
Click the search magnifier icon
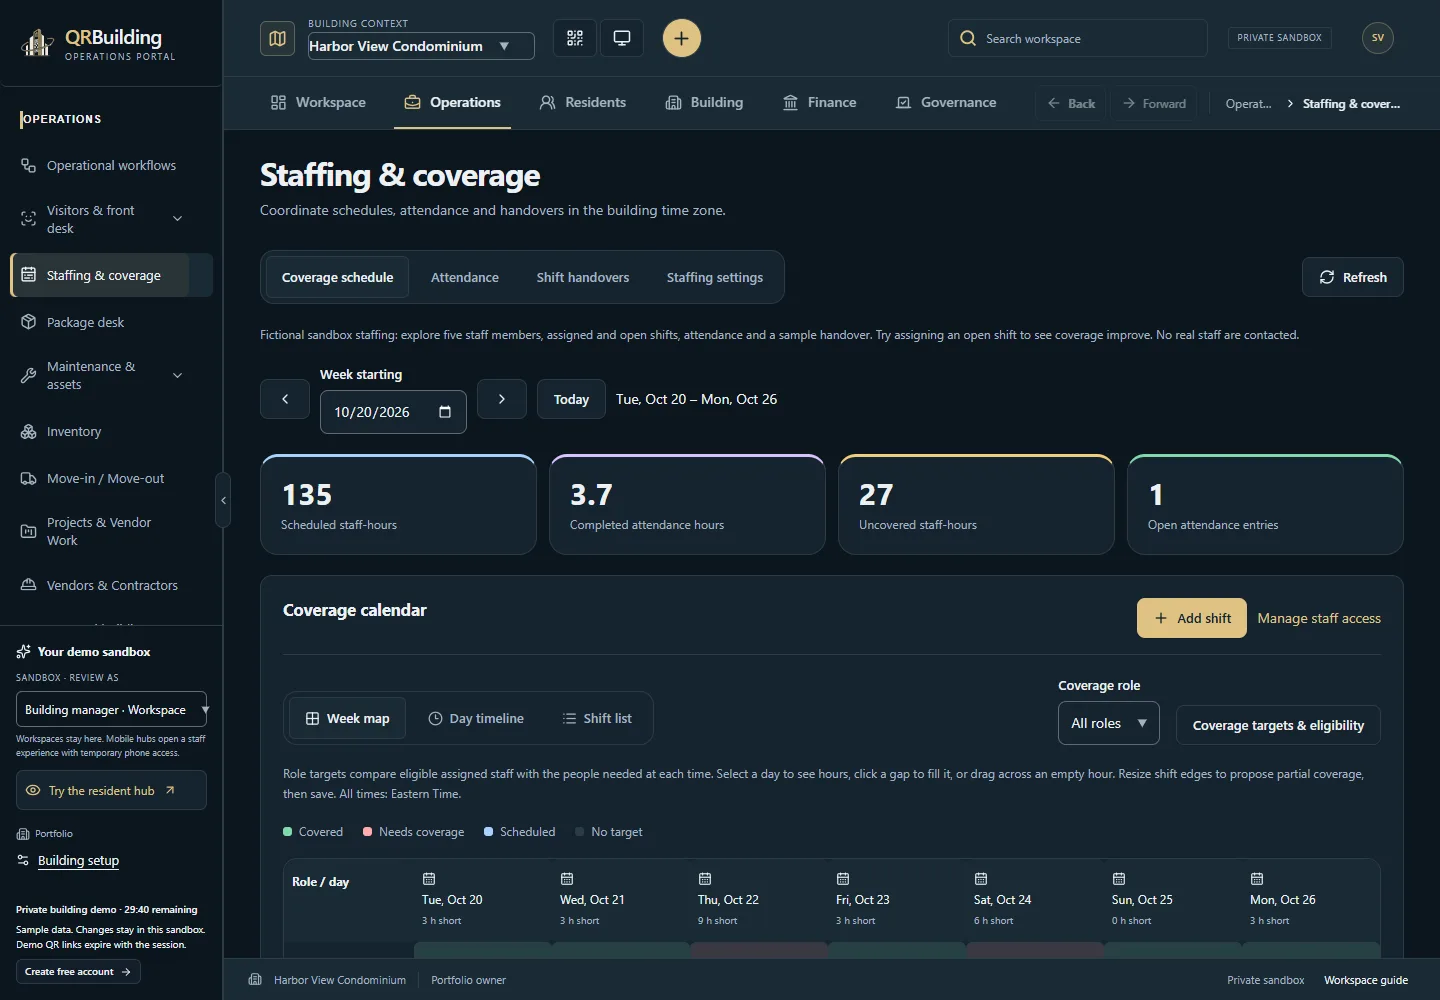coord(968,38)
